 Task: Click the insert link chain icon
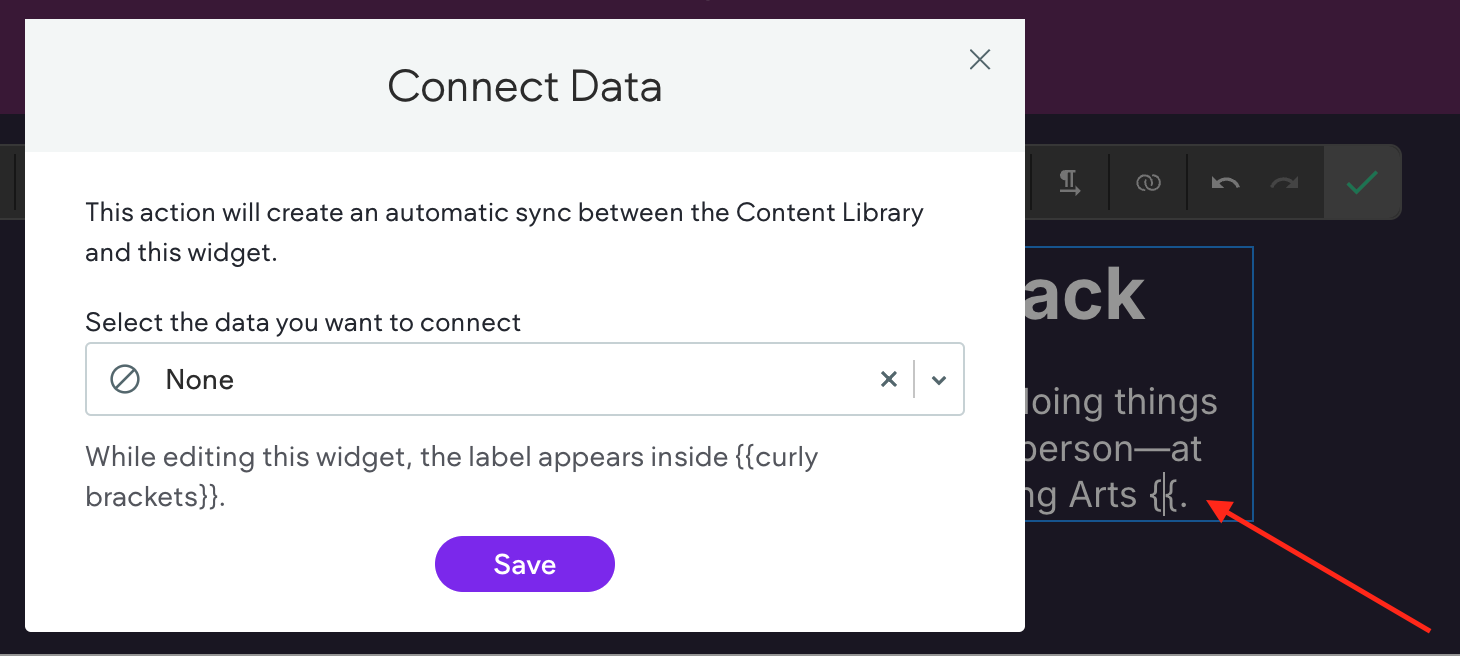click(x=1147, y=182)
